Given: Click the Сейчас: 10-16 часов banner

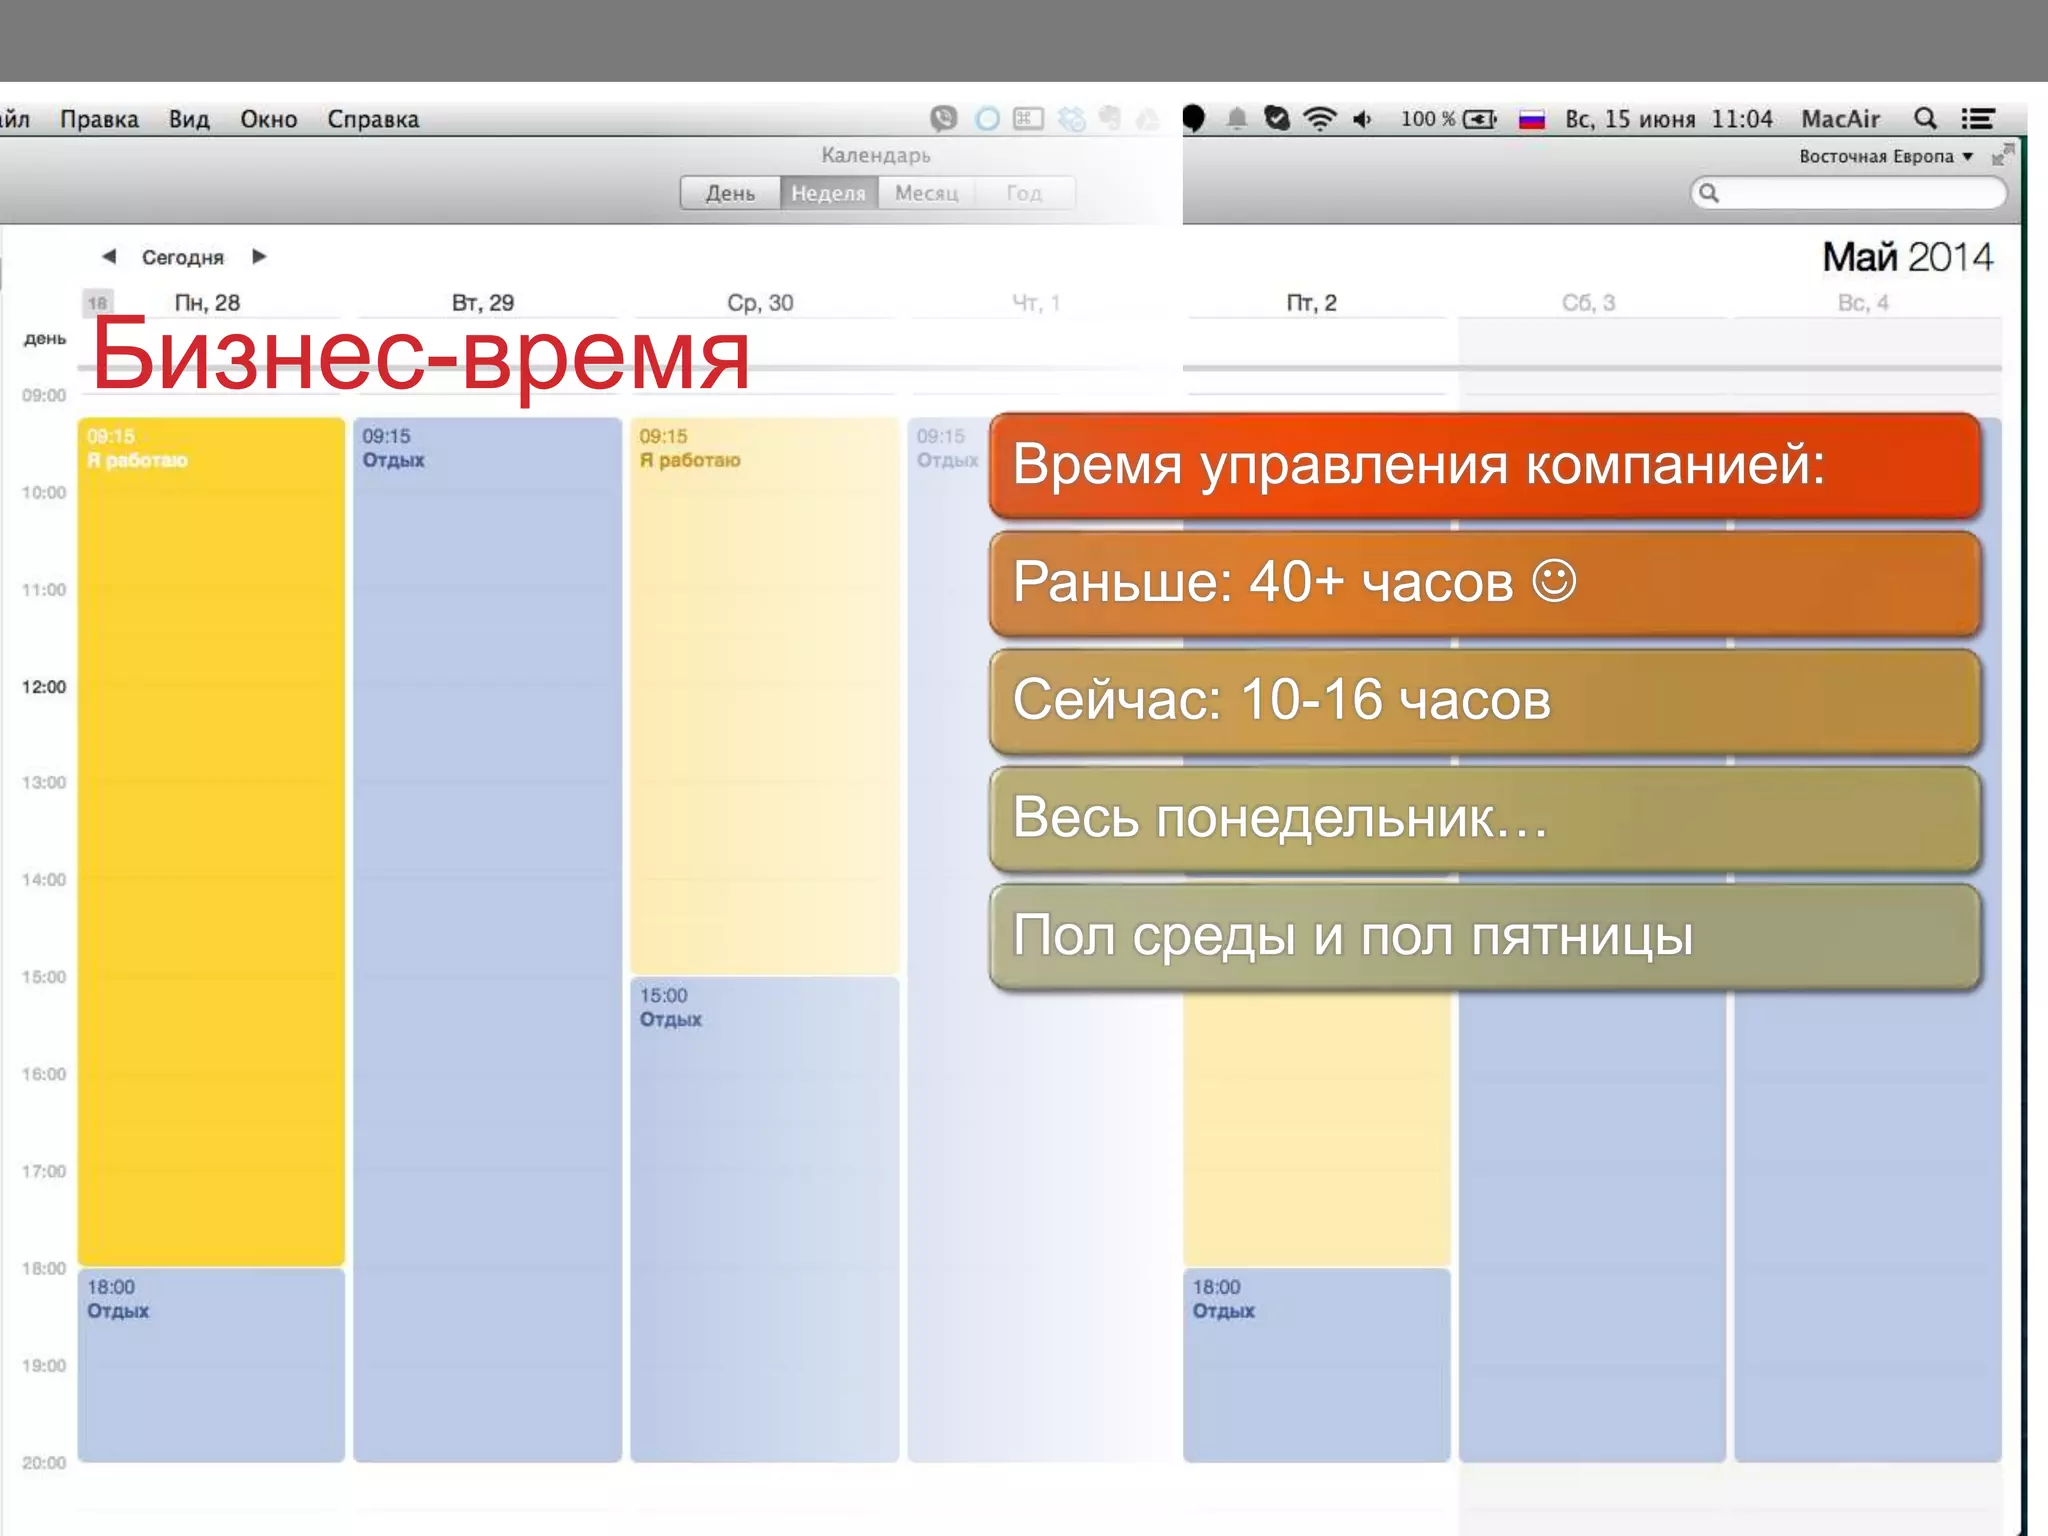Looking at the screenshot, I should [x=1485, y=700].
